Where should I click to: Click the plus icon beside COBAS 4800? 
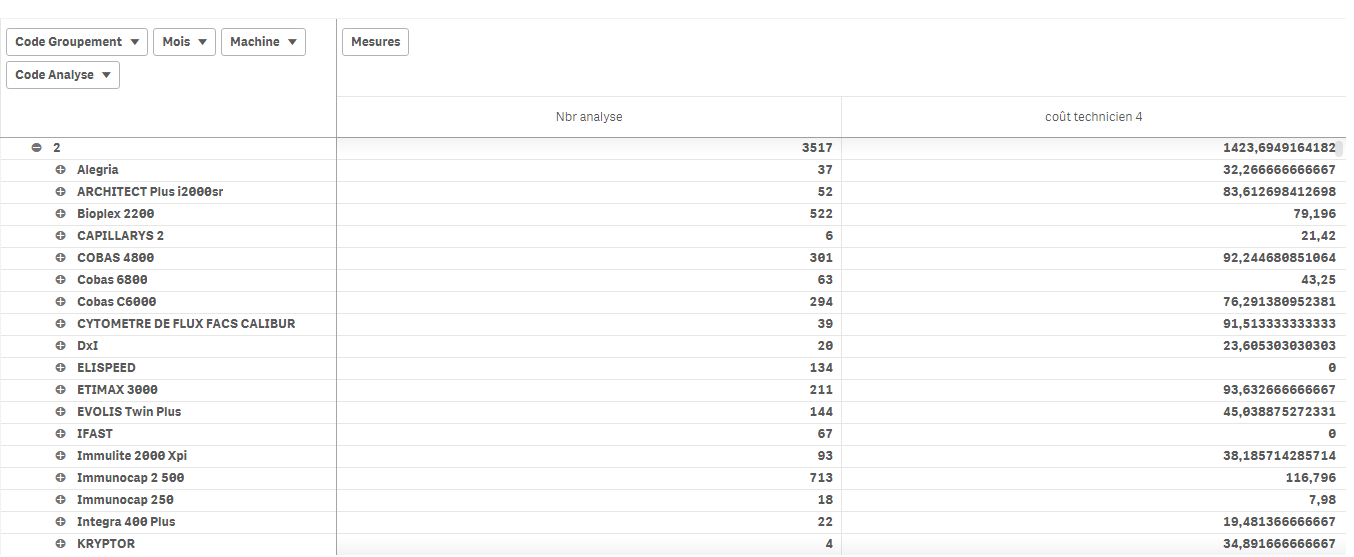coord(61,258)
